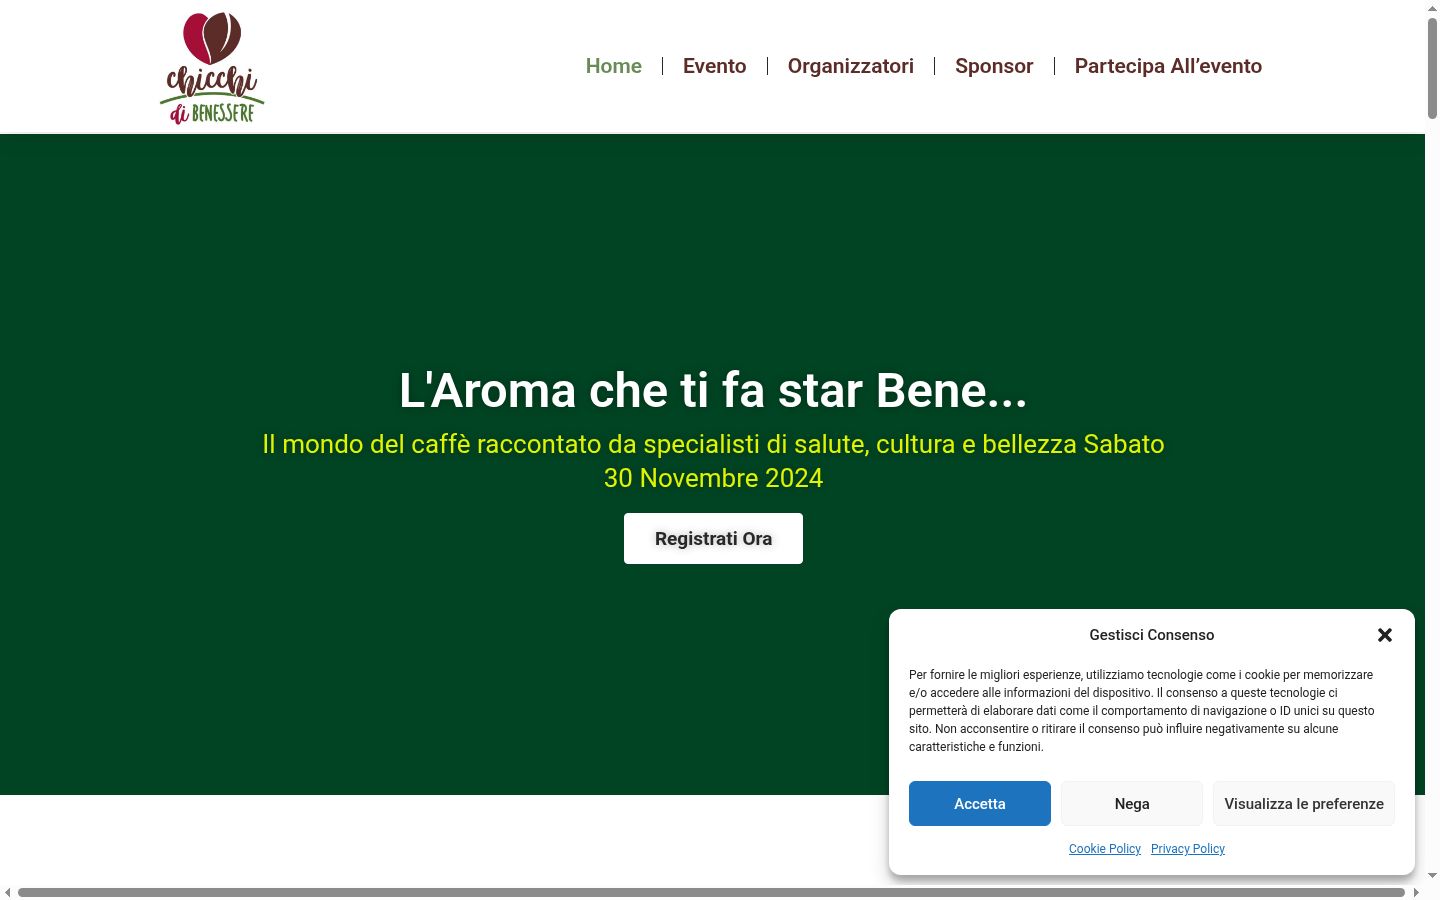Click the vertical scrollbar thumb
The width and height of the screenshot is (1440, 900).
point(1432,66)
